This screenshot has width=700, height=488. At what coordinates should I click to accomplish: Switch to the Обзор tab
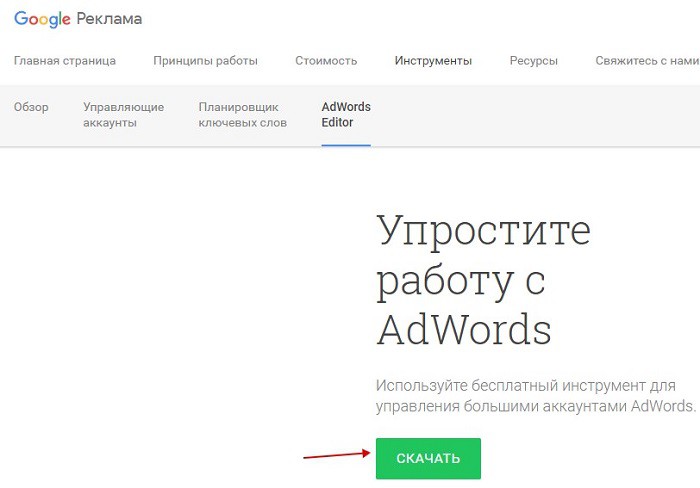31,107
